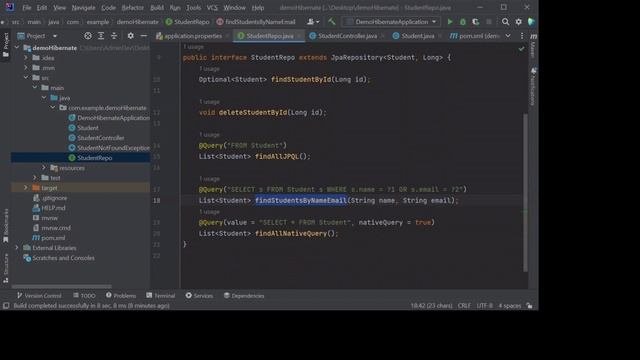Image resolution: width=640 pixels, height=360 pixels.
Task: Open the Bookmarks tool window stripe
Action: click(x=6, y=227)
